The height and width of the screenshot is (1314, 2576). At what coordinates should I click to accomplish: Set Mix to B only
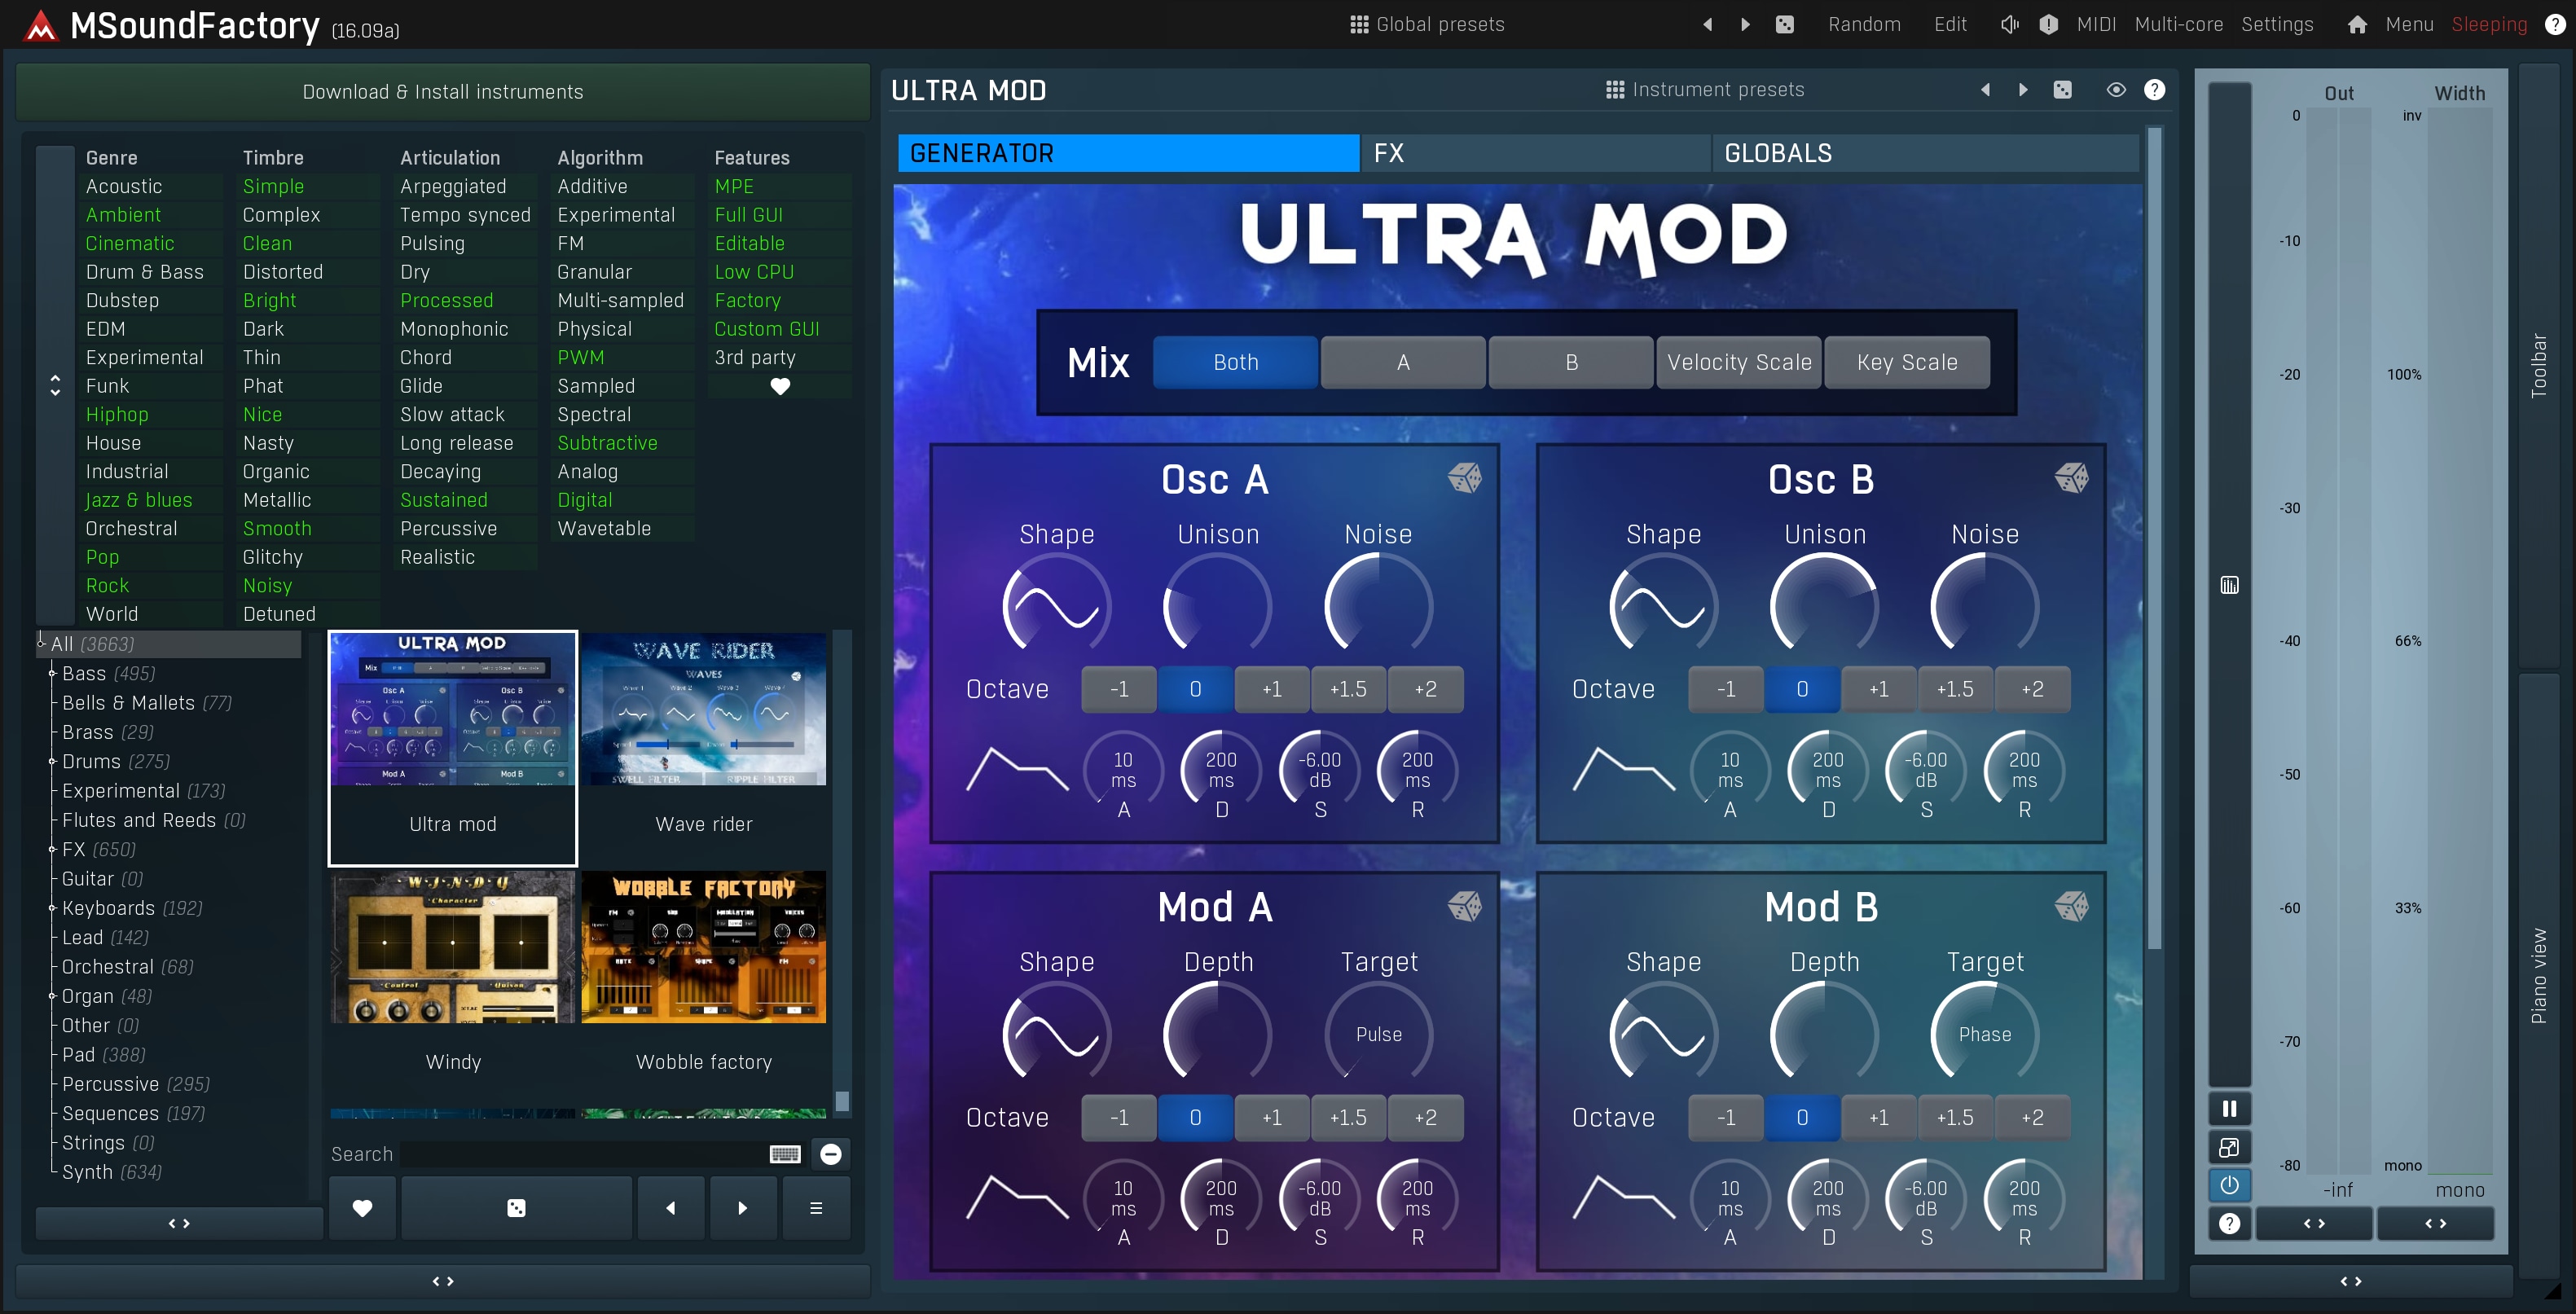[1571, 362]
